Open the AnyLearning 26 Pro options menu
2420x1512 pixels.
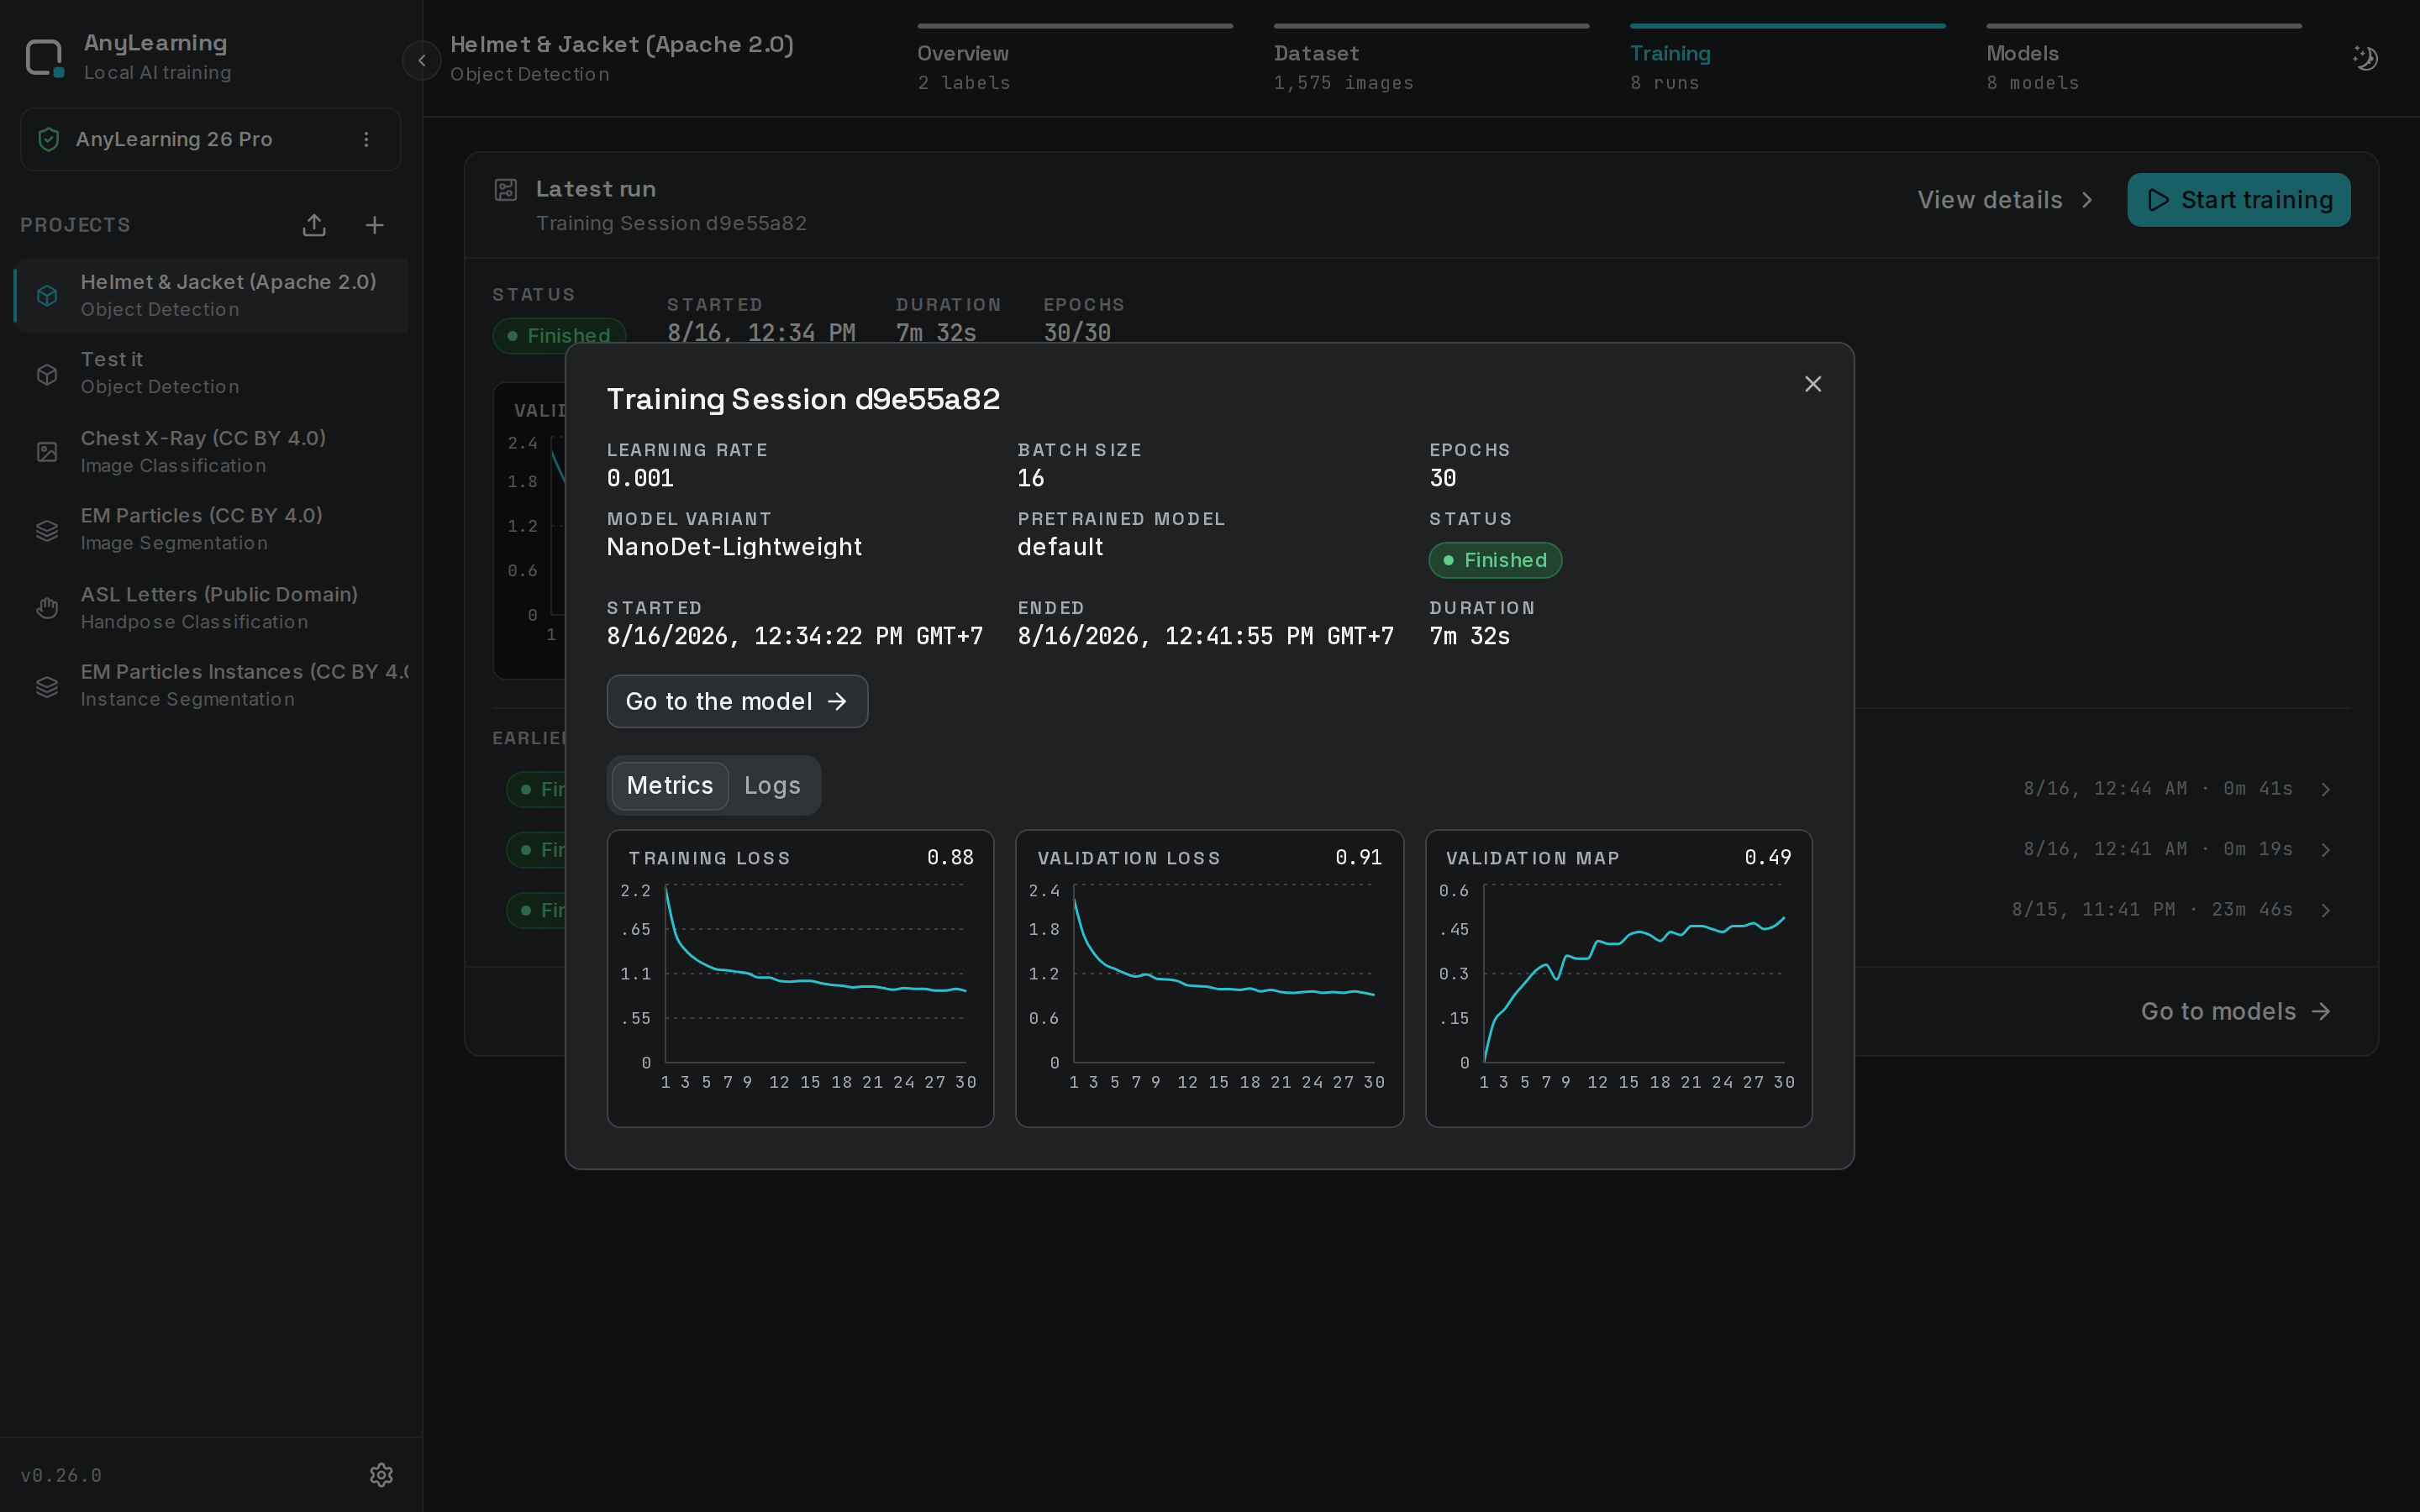(366, 139)
